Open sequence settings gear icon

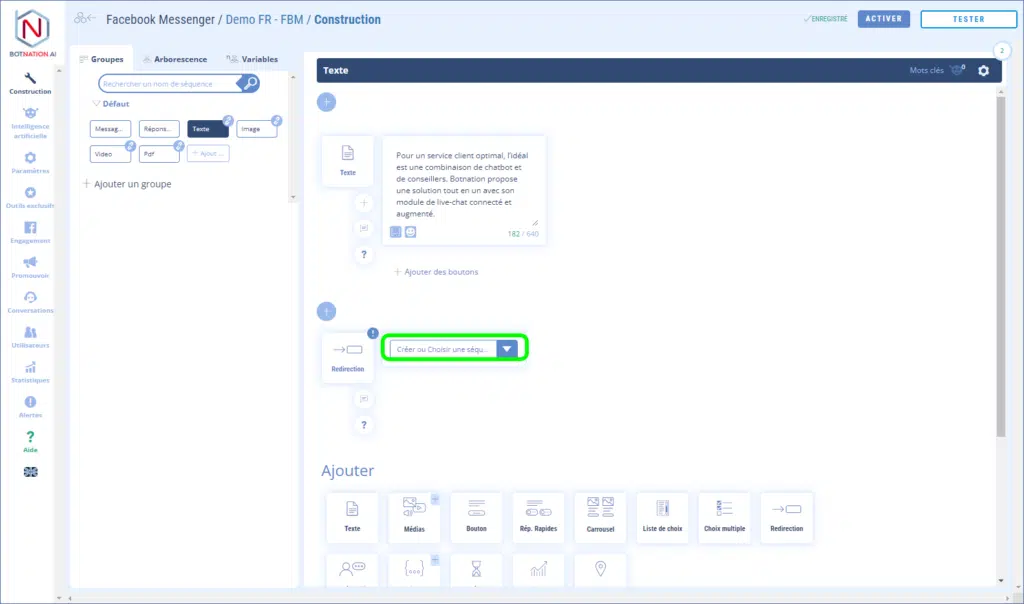pyautogui.click(x=983, y=71)
